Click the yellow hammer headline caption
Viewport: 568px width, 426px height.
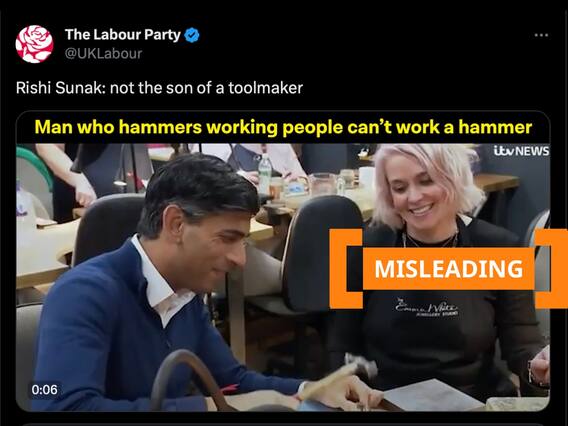283,128
